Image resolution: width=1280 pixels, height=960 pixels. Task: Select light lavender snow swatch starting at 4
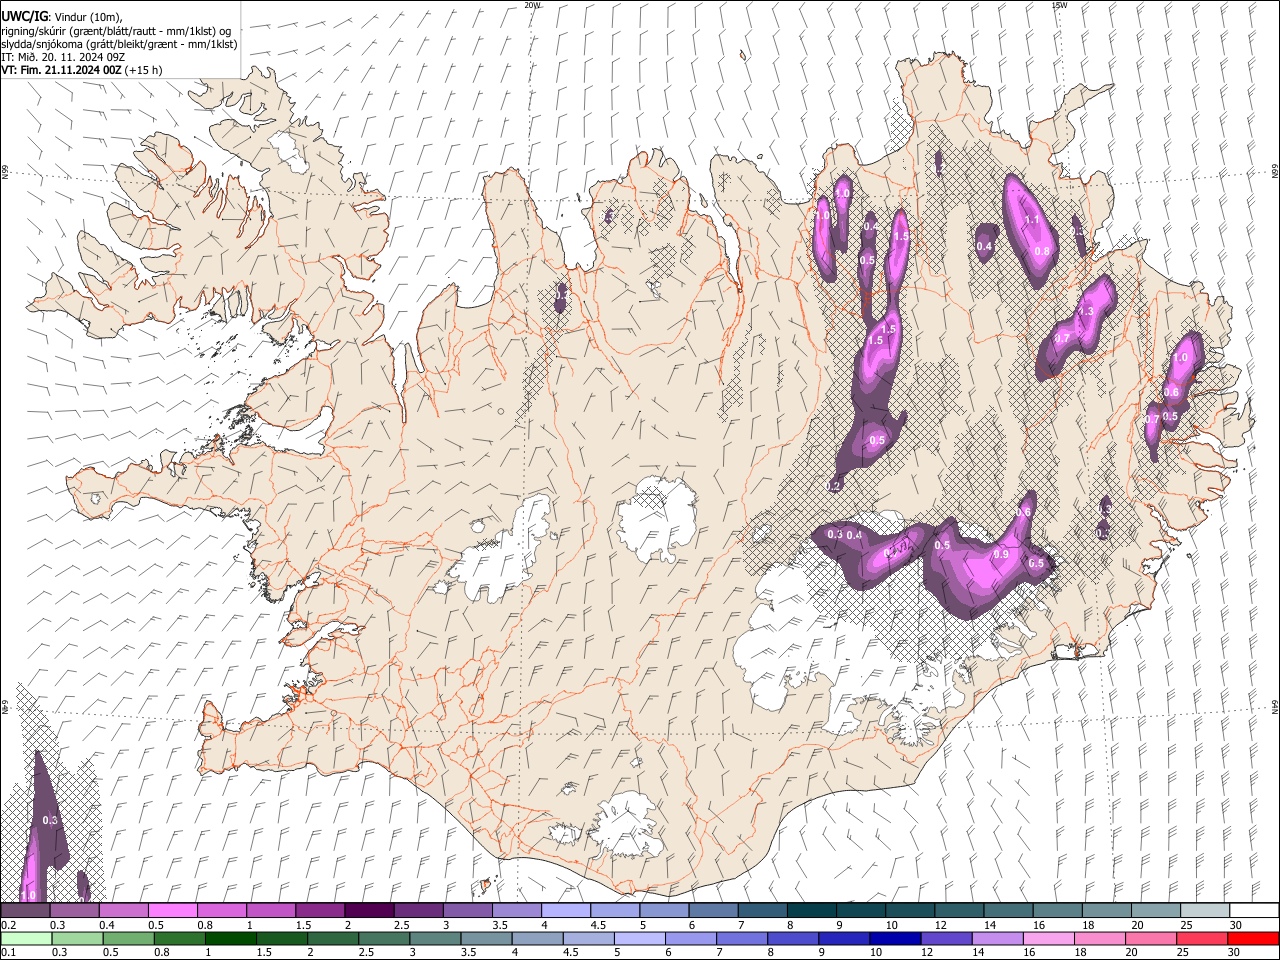566,910
